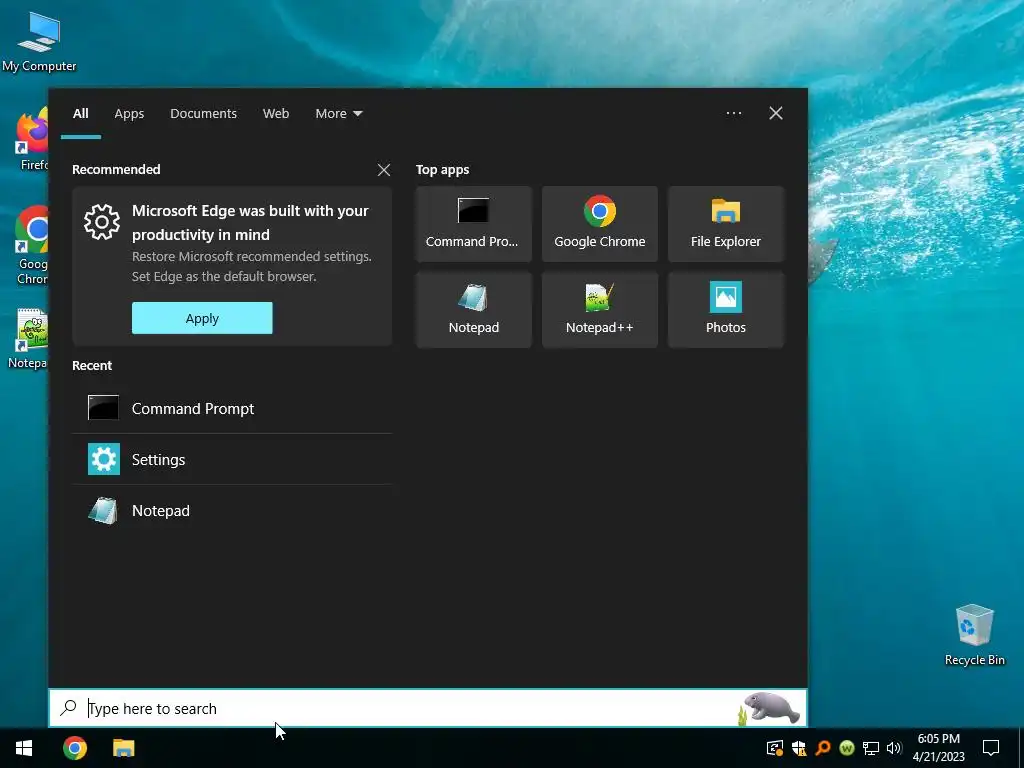Open Notepad from Recent list
This screenshot has width=1024, height=768.
[232, 510]
